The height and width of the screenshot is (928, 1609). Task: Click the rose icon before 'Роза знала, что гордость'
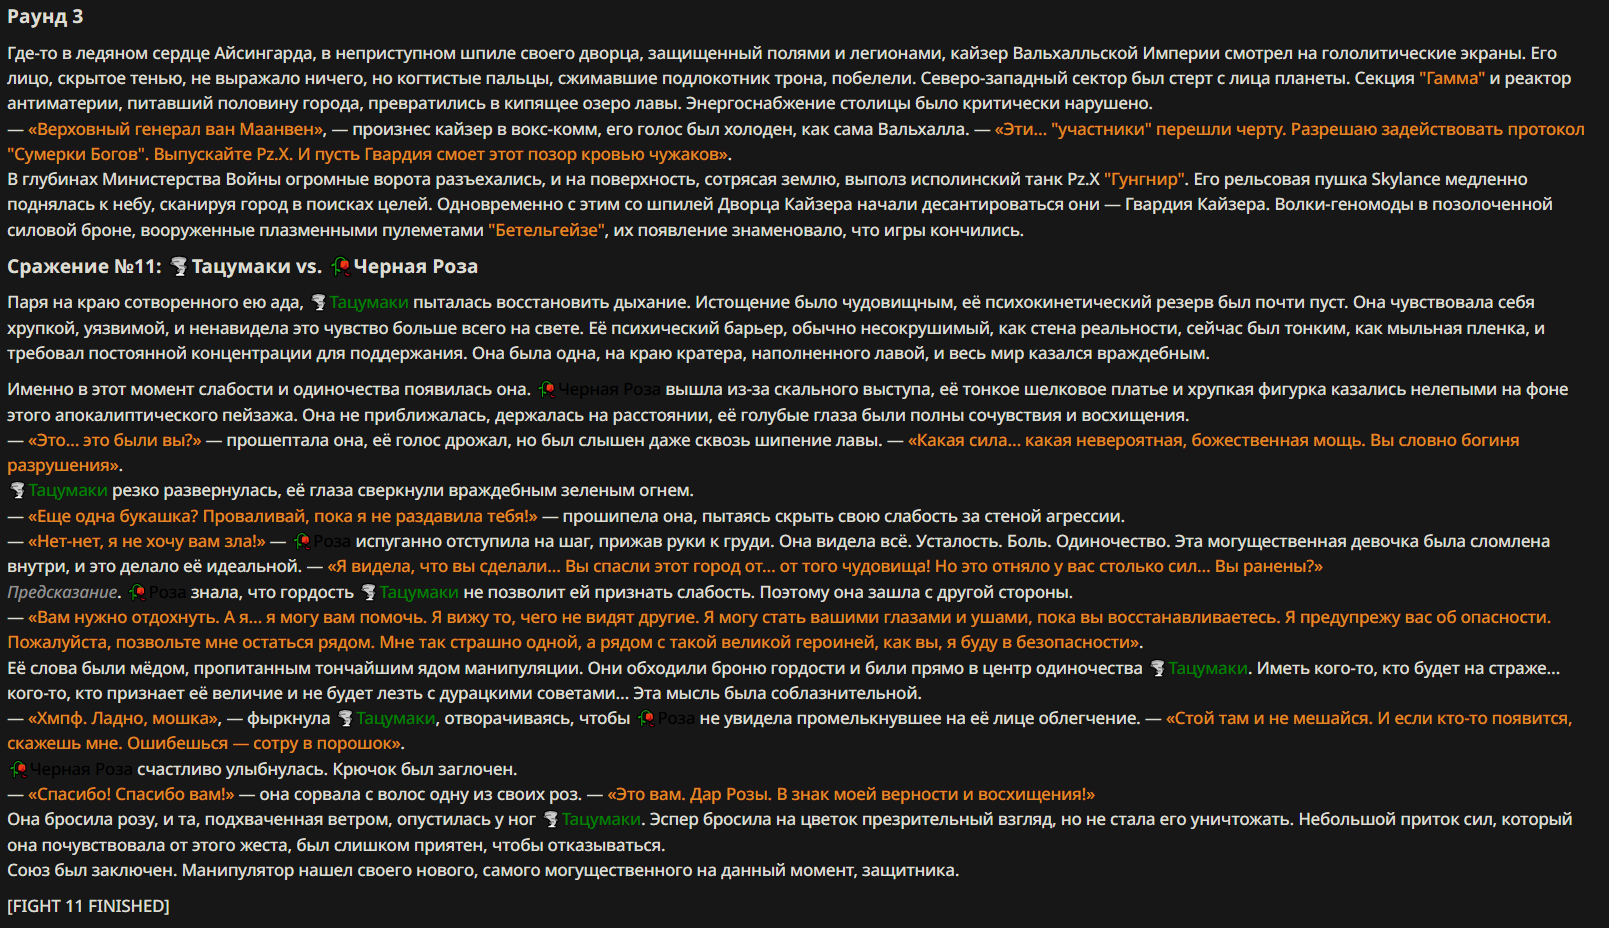[138, 592]
